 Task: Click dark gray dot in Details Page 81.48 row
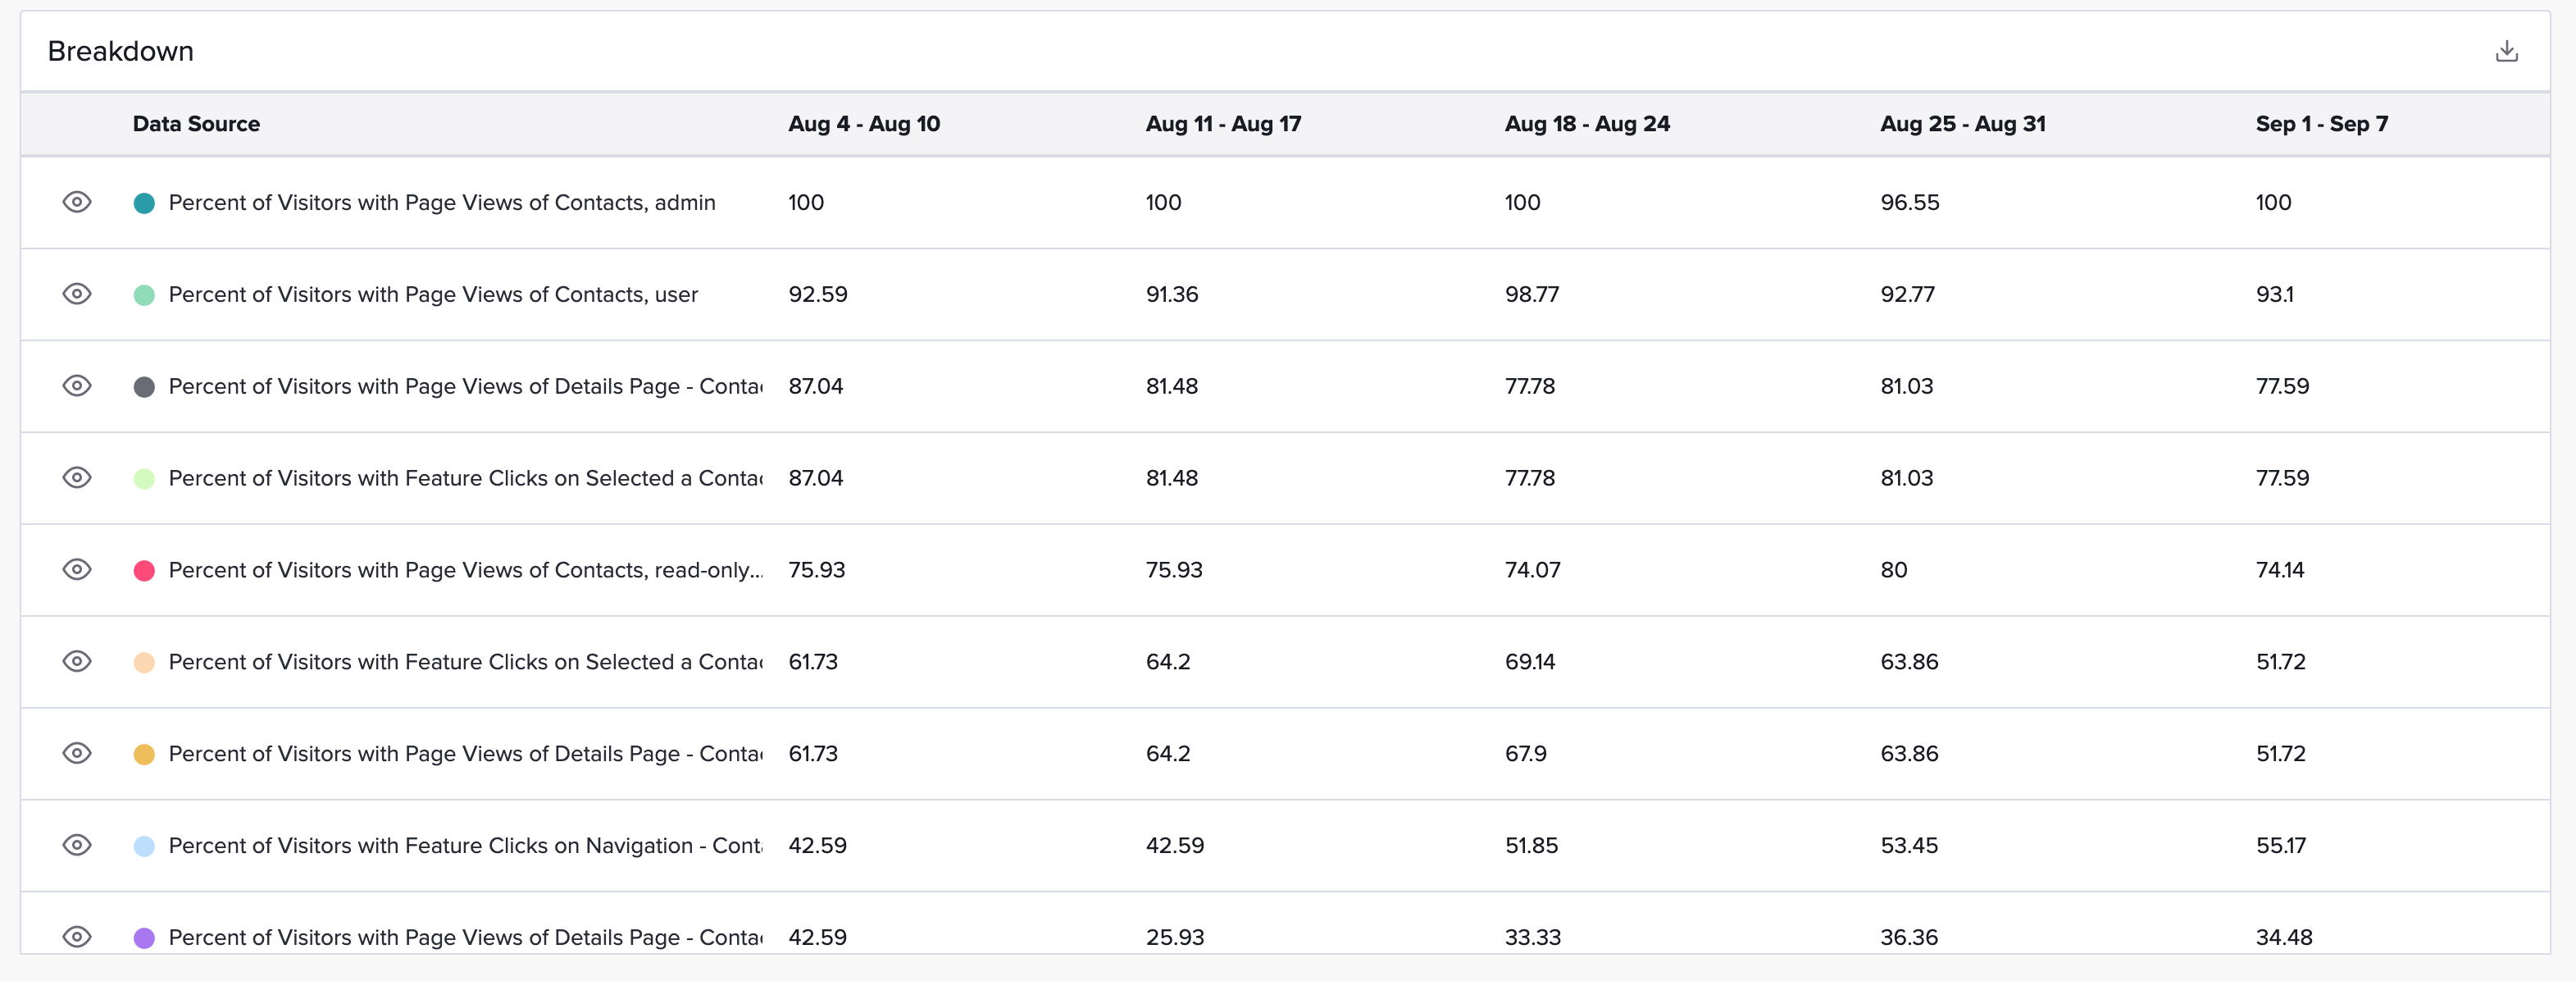pos(144,387)
